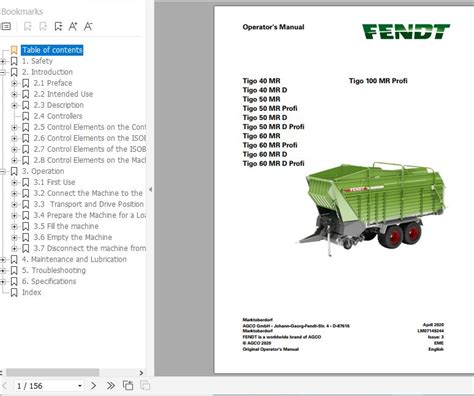Open bookmark 2.4 Controllers
The image size is (474, 396).
pyautogui.click(x=58, y=116)
